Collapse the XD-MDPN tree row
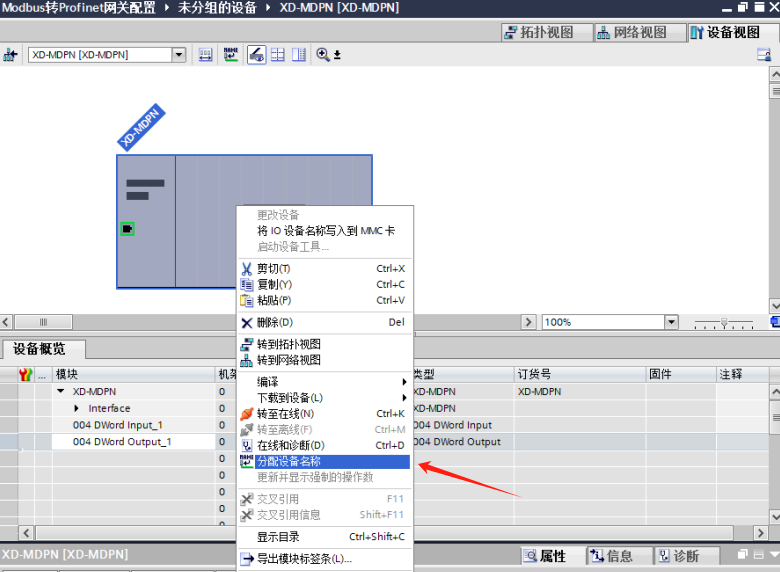 61,391
